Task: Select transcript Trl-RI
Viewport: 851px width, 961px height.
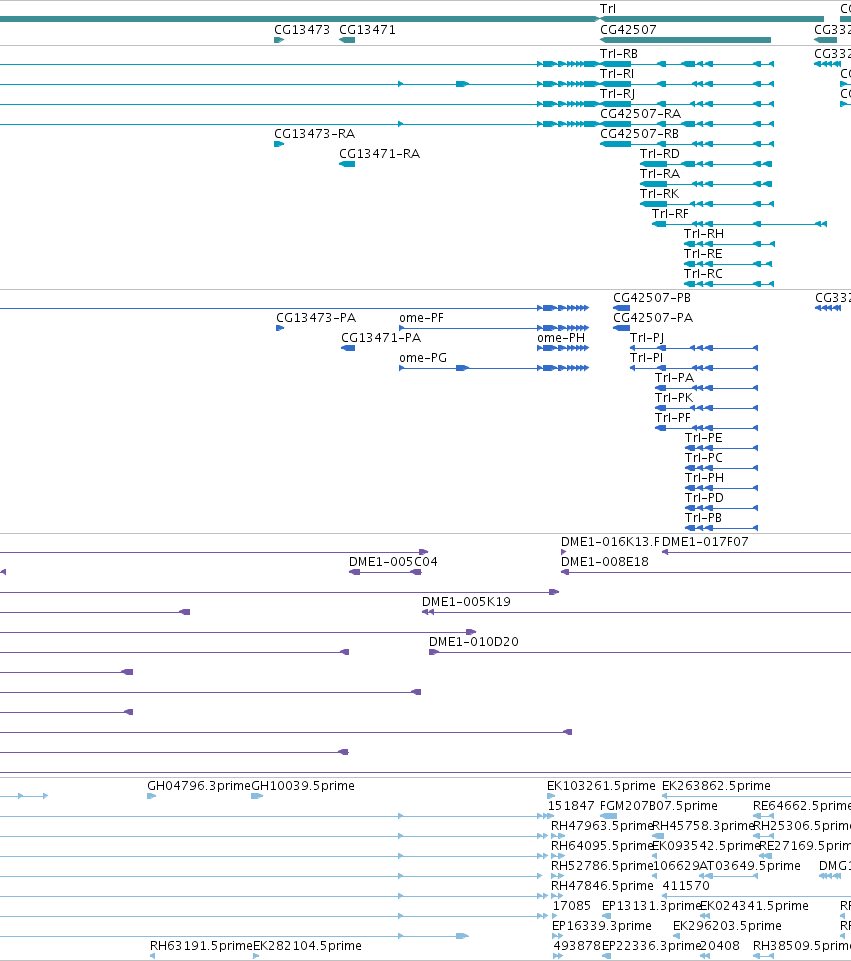Action: (686, 84)
